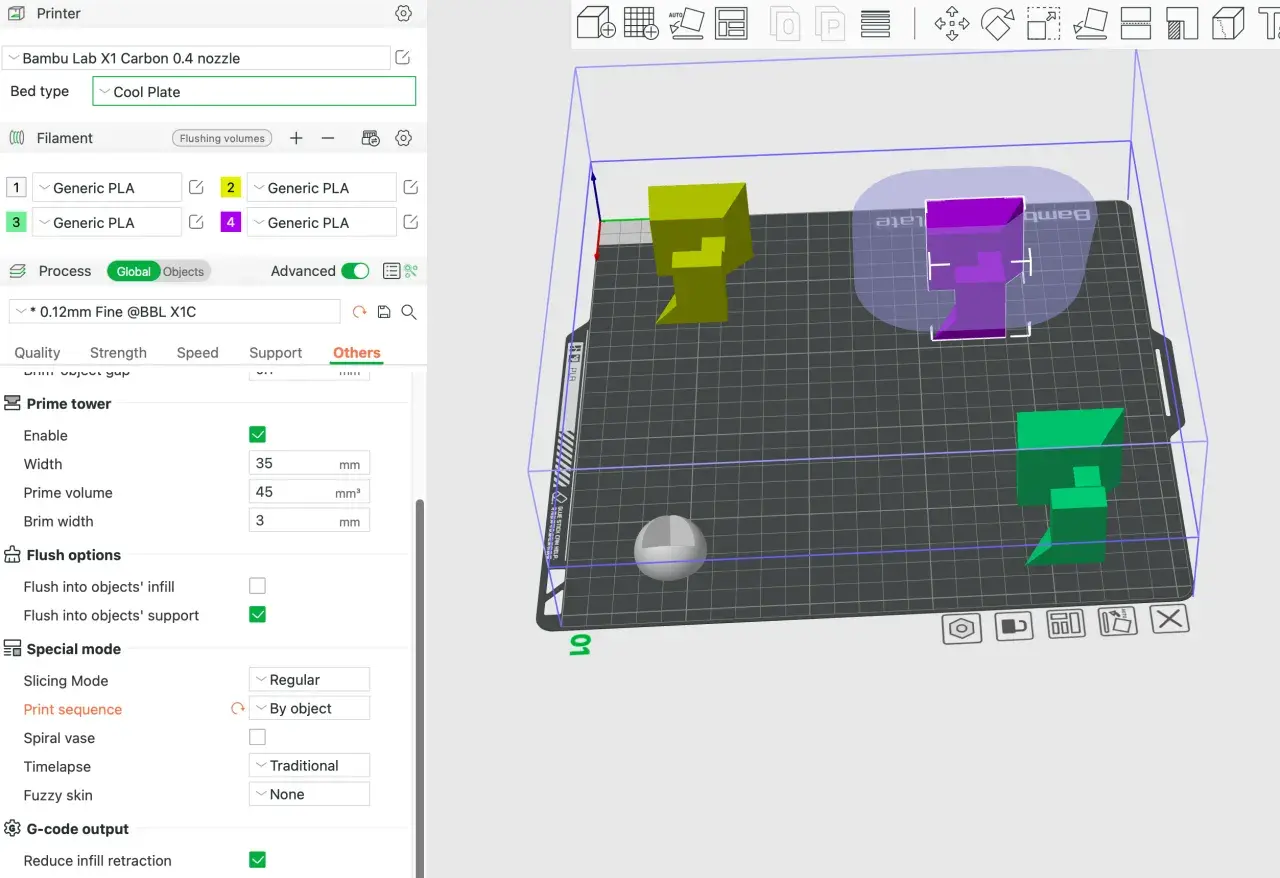Open the Seam painting tool
1280x878 pixels.
click(1228, 23)
